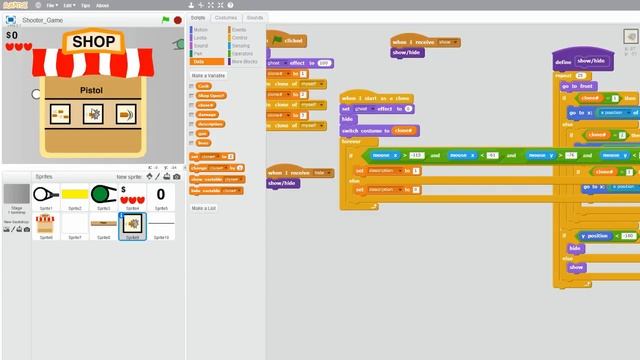Toggle damage variable monitor checkbox
Screen dimensions: 640x360
(x=191, y=115)
